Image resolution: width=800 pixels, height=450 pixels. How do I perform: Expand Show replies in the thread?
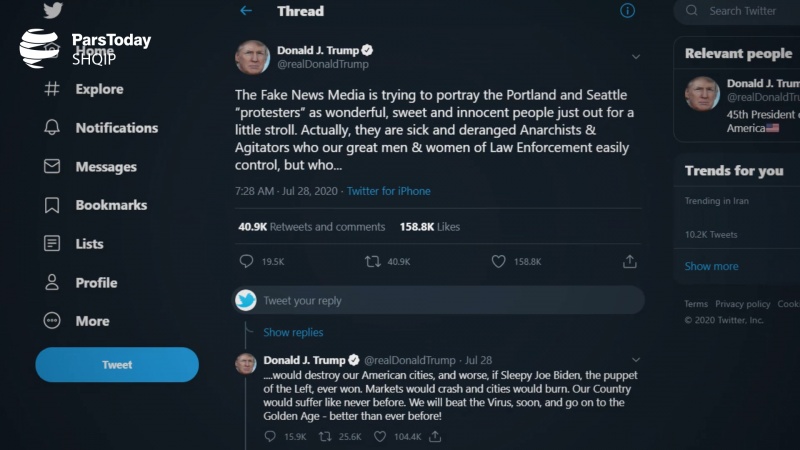(293, 332)
